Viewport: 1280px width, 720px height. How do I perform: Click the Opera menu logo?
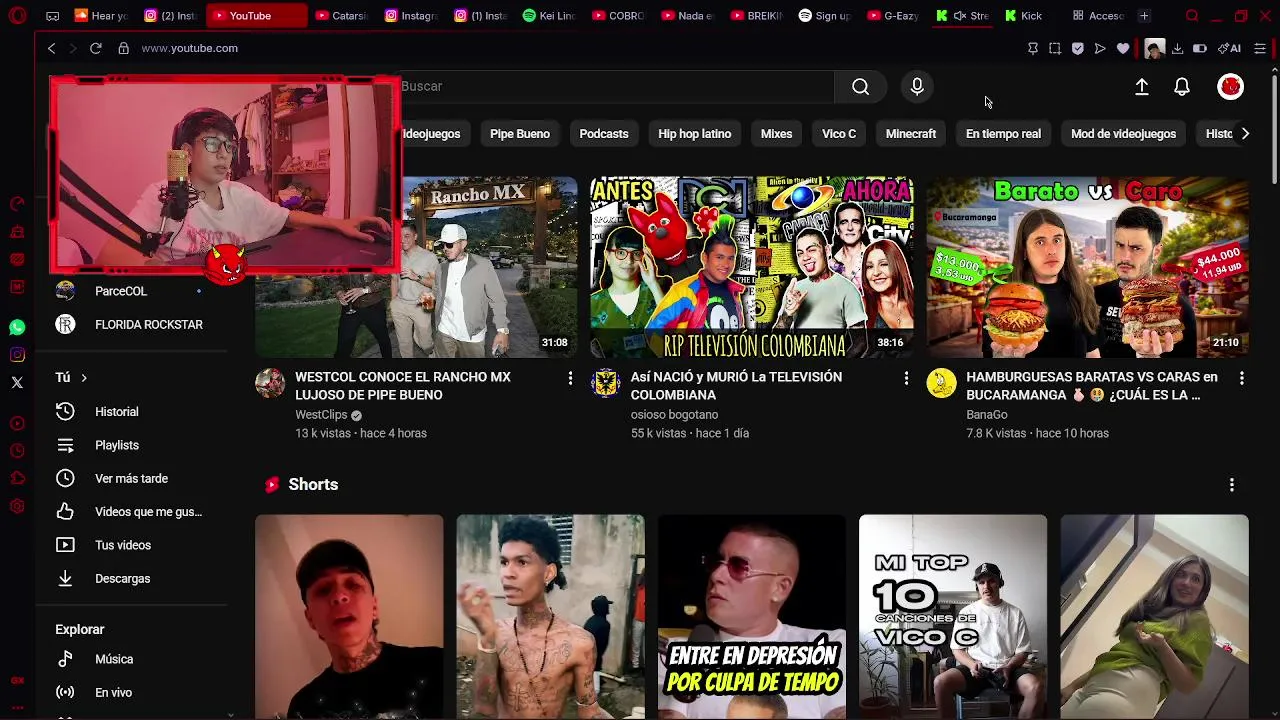(17, 16)
